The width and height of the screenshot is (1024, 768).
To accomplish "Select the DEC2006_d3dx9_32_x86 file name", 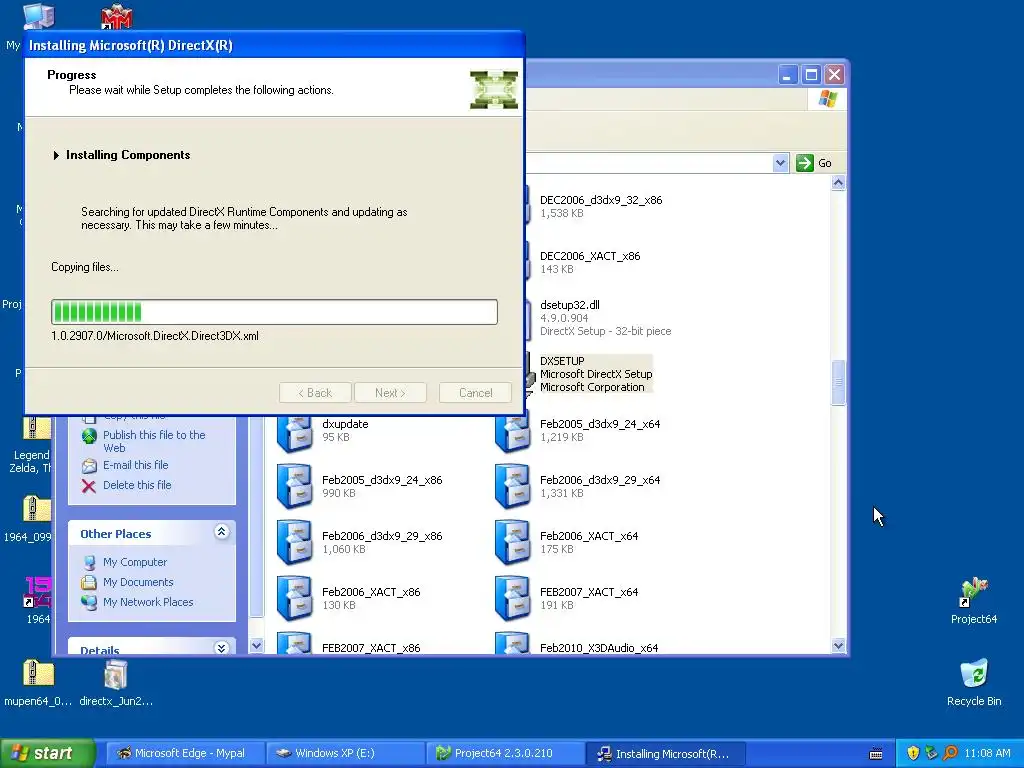I will coord(601,200).
